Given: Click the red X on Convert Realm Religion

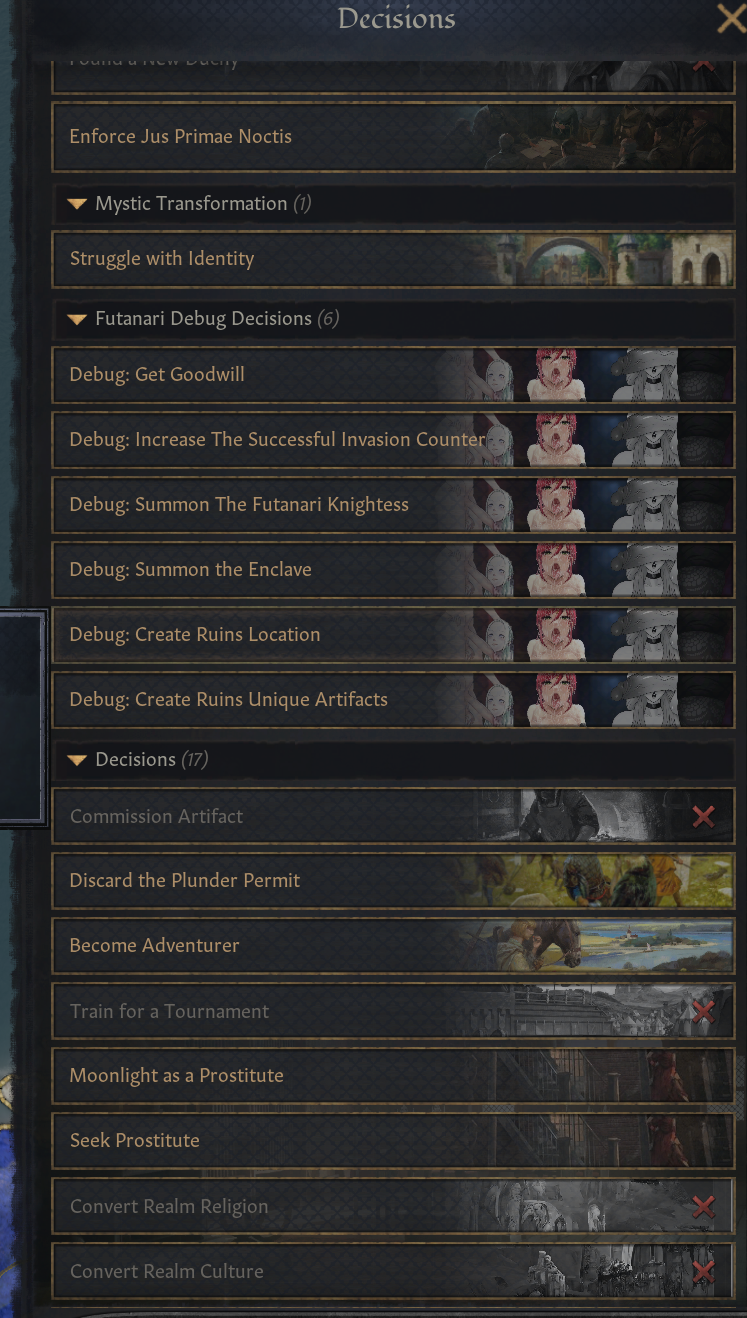Looking at the screenshot, I should click(703, 1206).
